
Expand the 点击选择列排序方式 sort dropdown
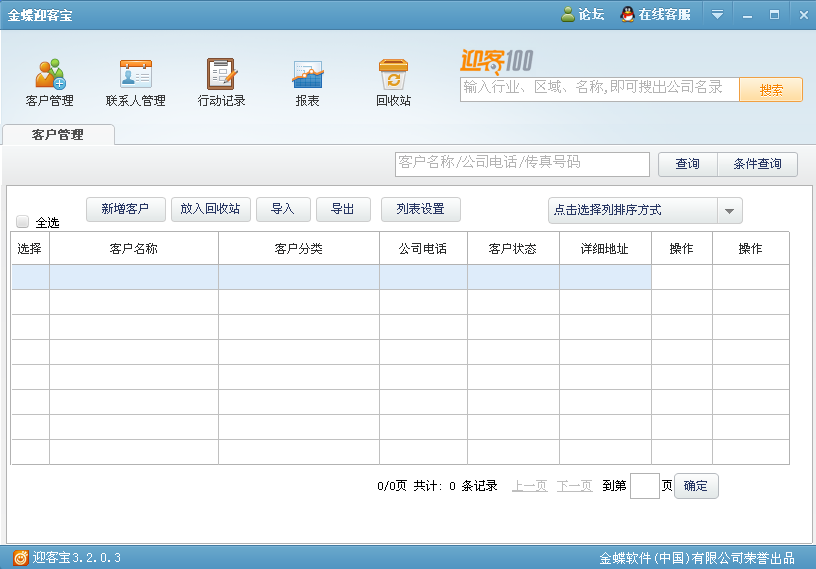pyautogui.click(x=729, y=211)
